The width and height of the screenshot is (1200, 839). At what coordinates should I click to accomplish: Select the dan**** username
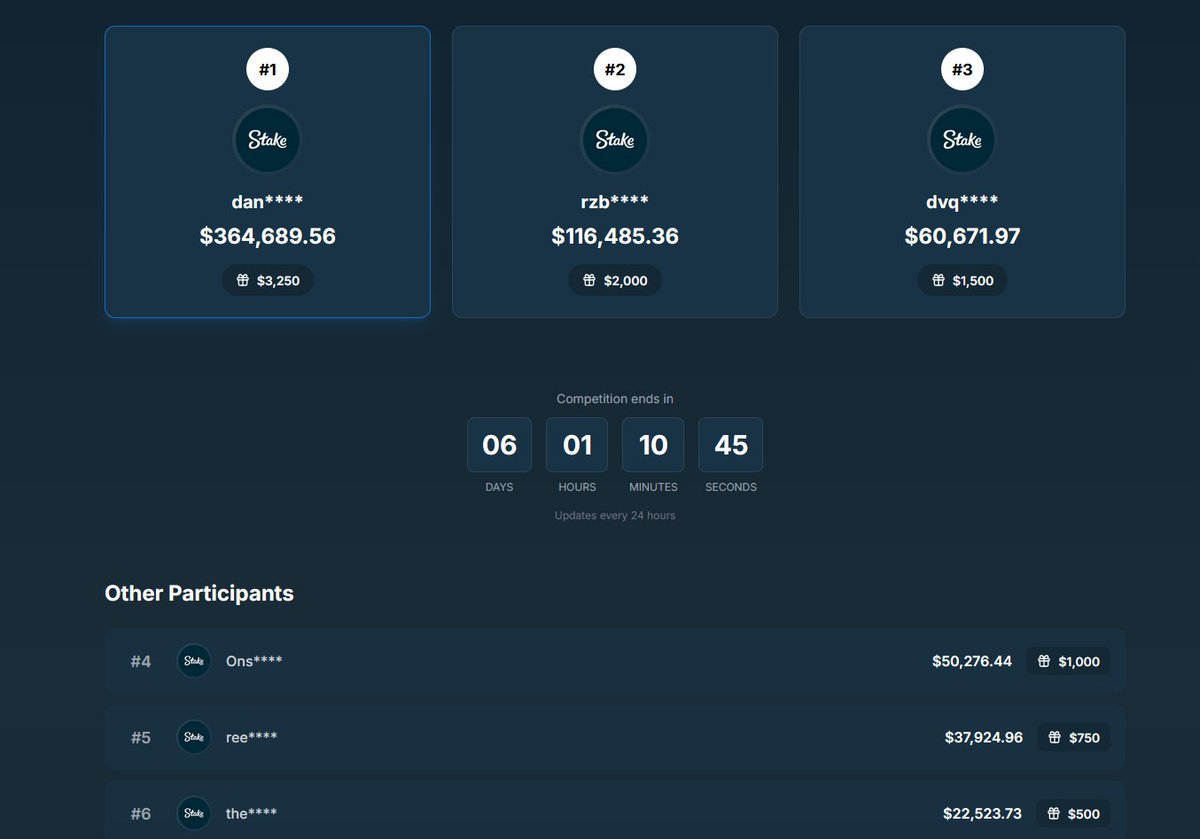267,202
